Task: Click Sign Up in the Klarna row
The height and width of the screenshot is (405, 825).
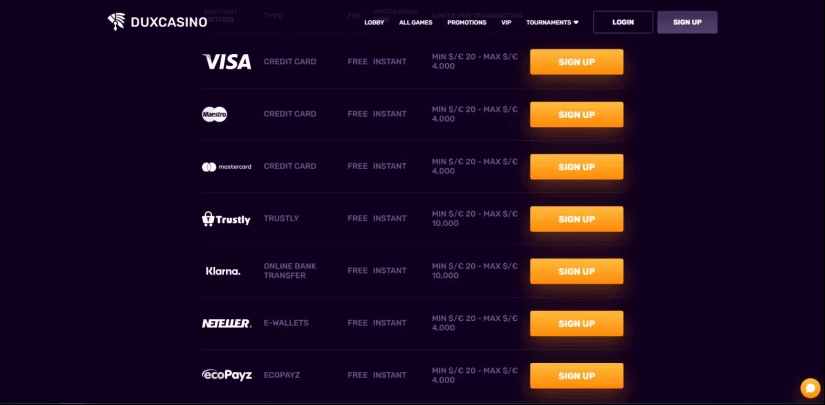Action: [577, 271]
